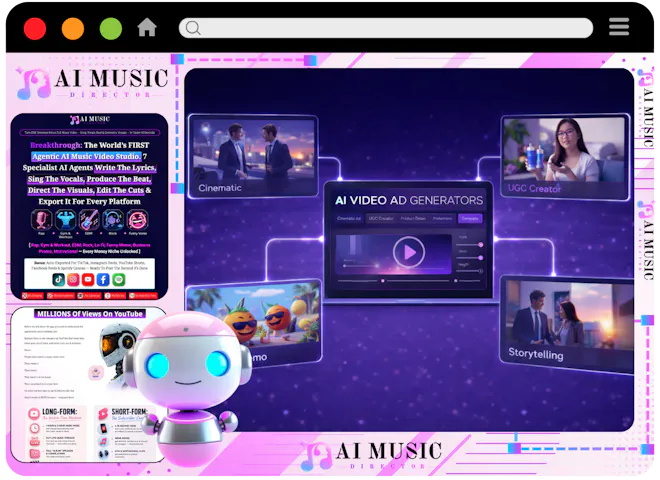Click the green circle window button
The height and width of the screenshot is (480, 660).
(111, 29)
